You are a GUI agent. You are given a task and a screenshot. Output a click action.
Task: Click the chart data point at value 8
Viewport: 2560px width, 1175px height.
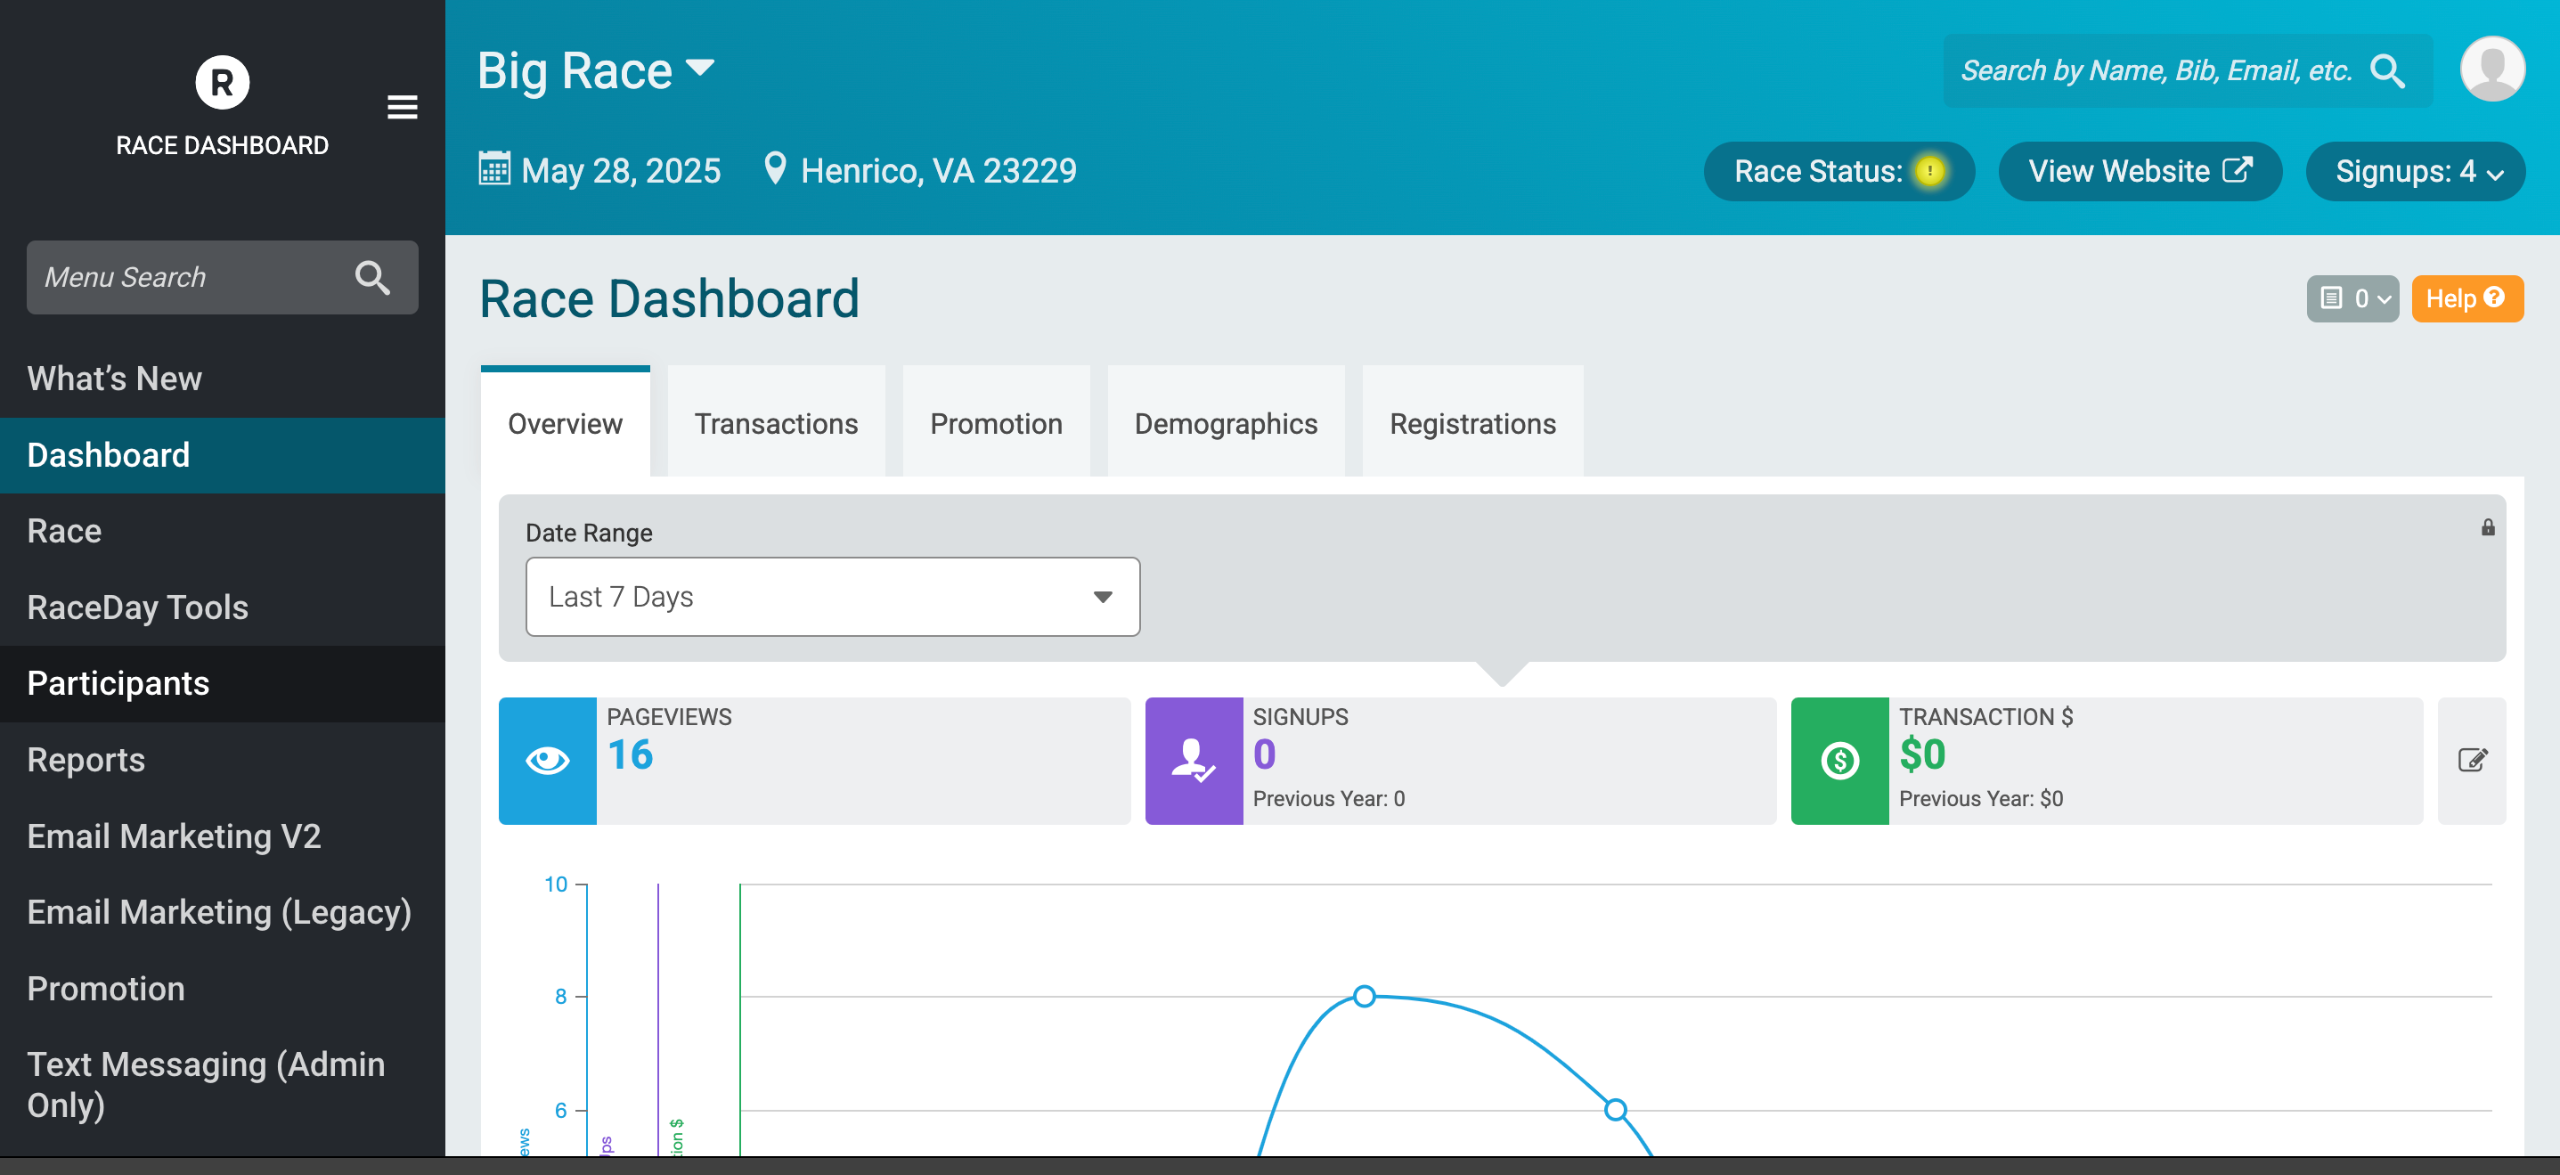(x=1364, y=996)
